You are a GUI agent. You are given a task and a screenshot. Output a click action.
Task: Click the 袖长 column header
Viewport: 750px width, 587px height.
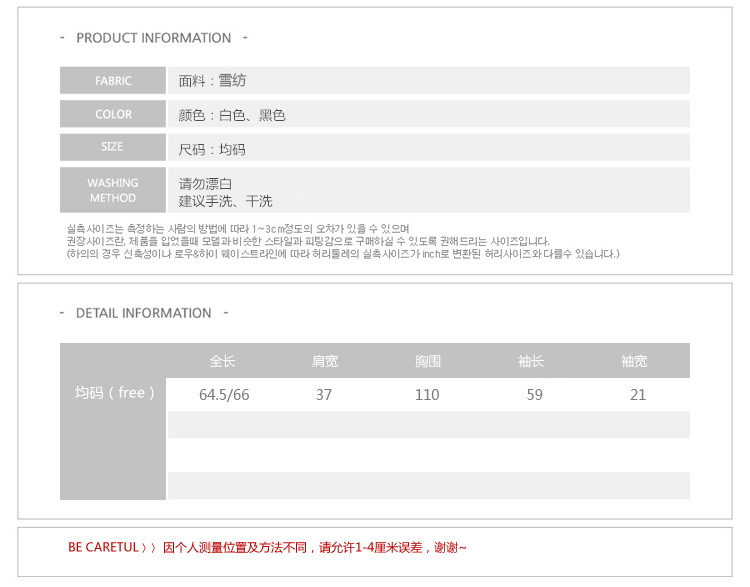click(x=531, y=361)
